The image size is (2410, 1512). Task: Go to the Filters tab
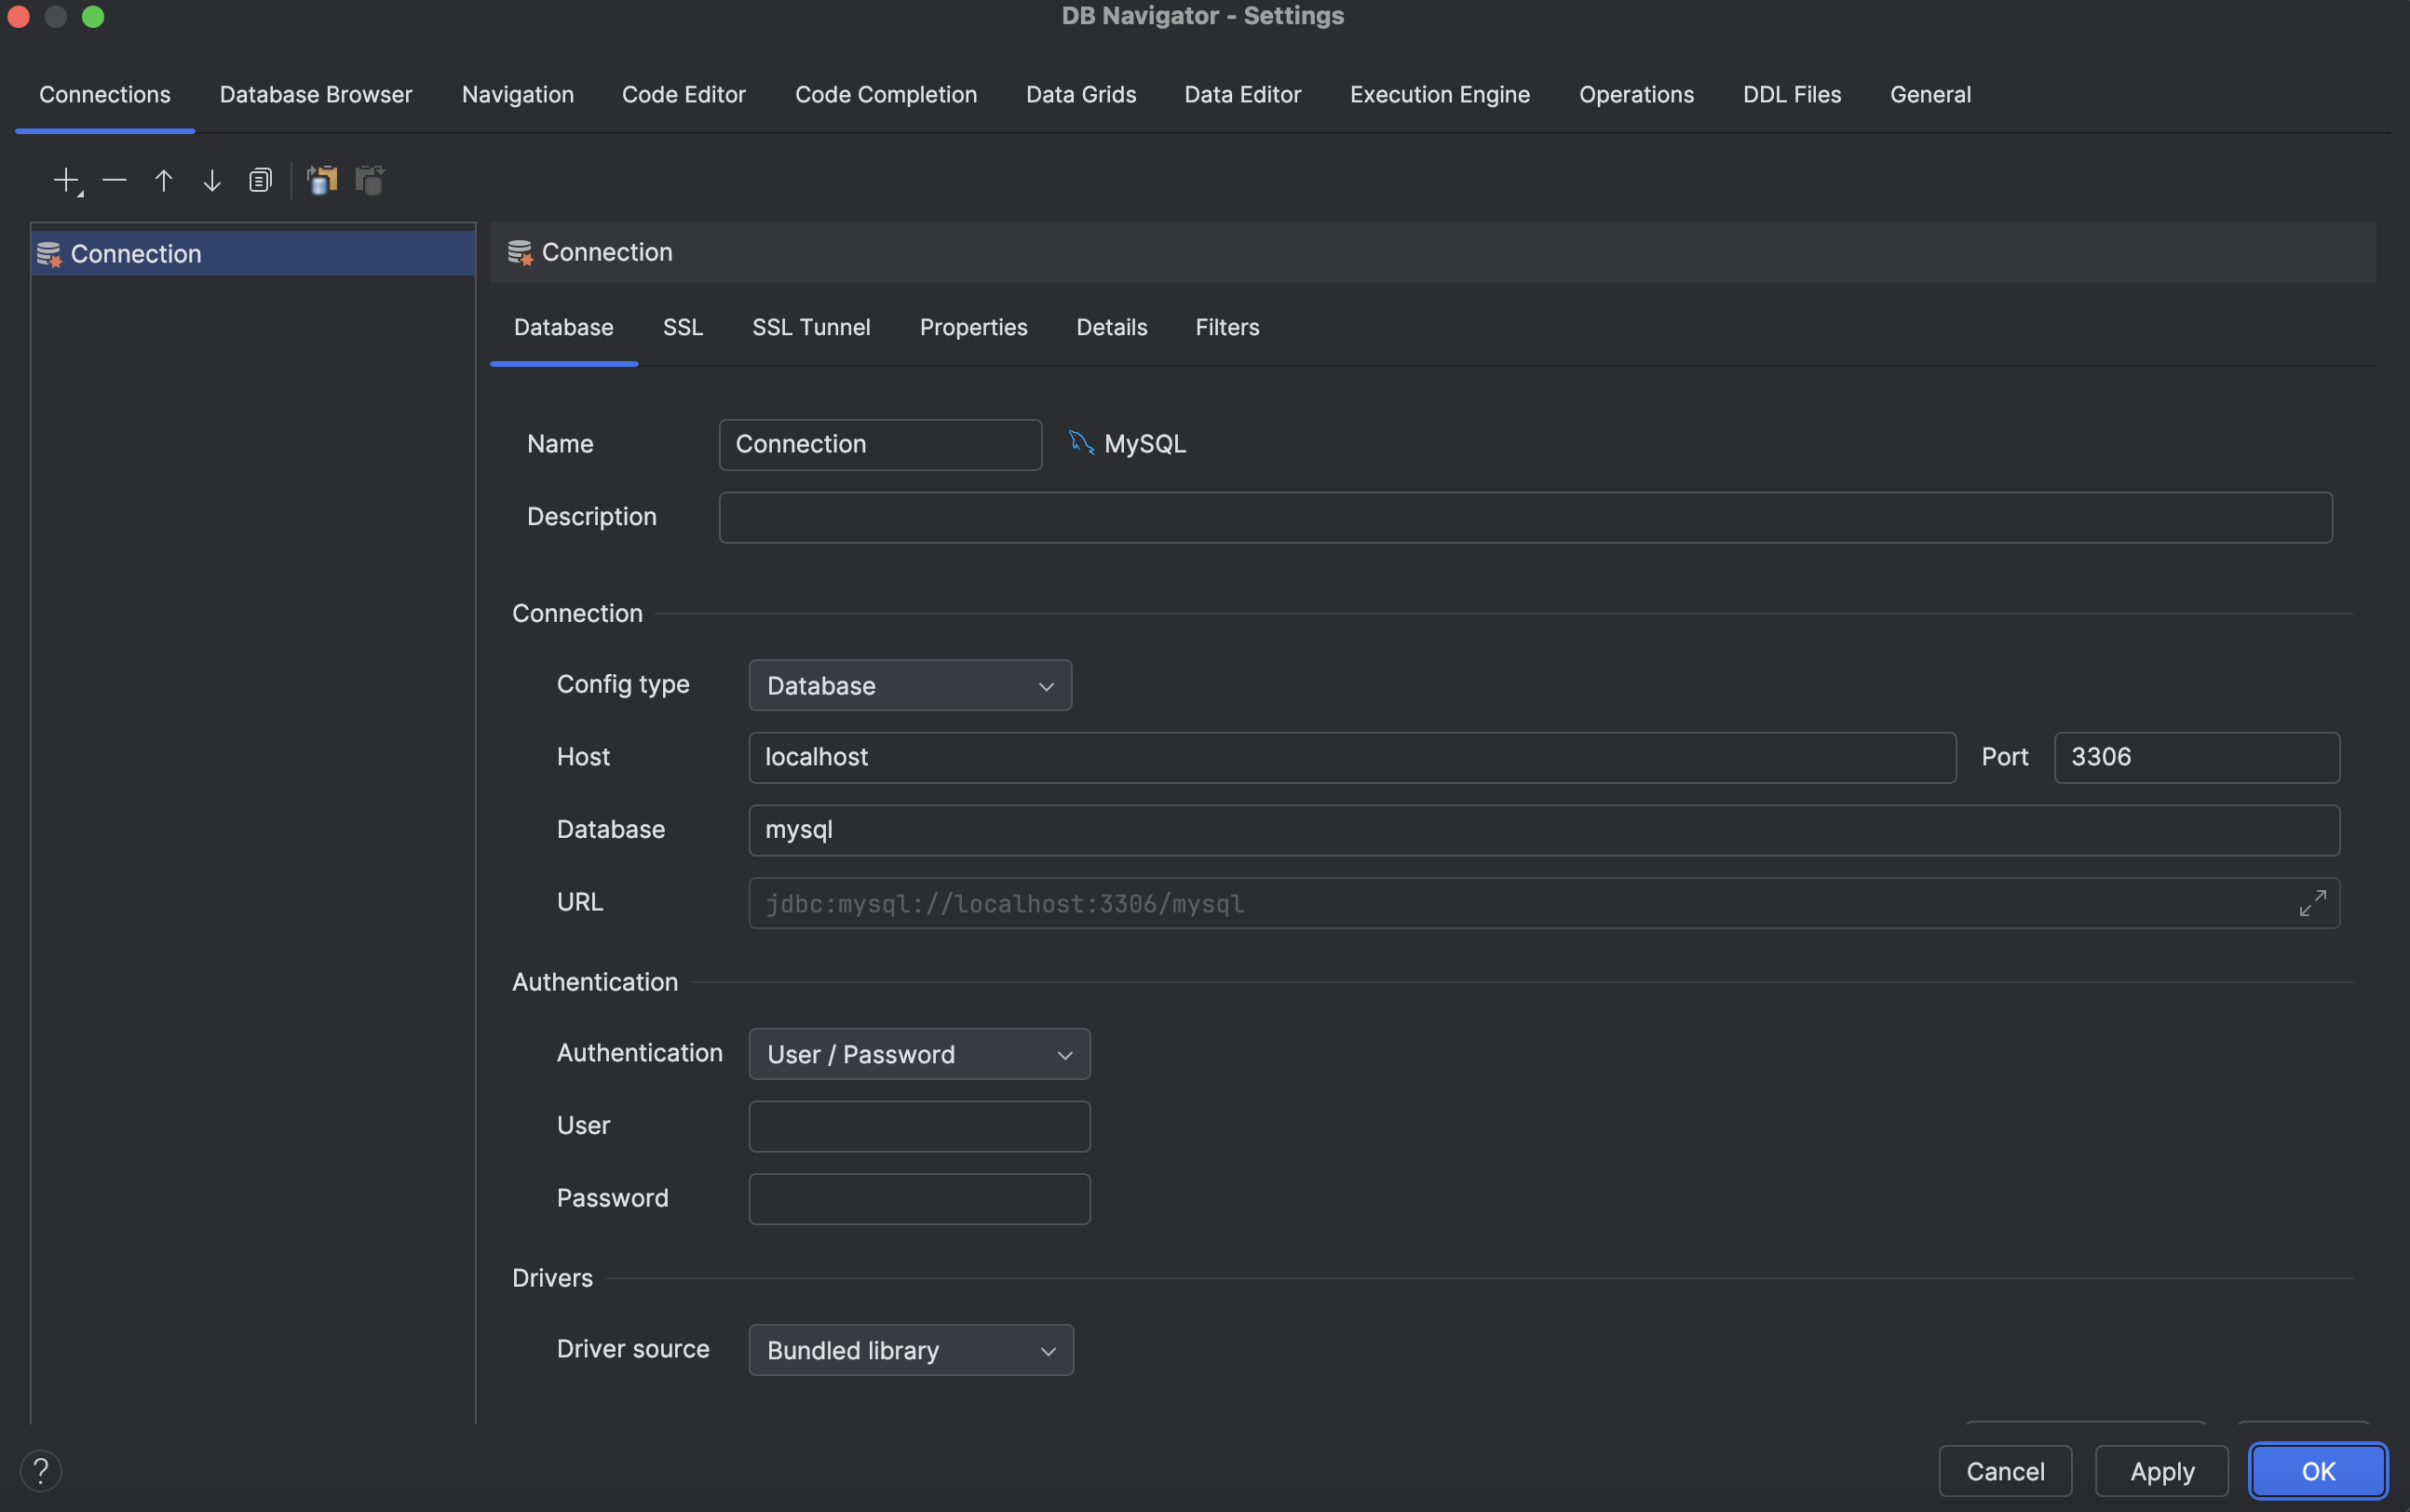1227,327
